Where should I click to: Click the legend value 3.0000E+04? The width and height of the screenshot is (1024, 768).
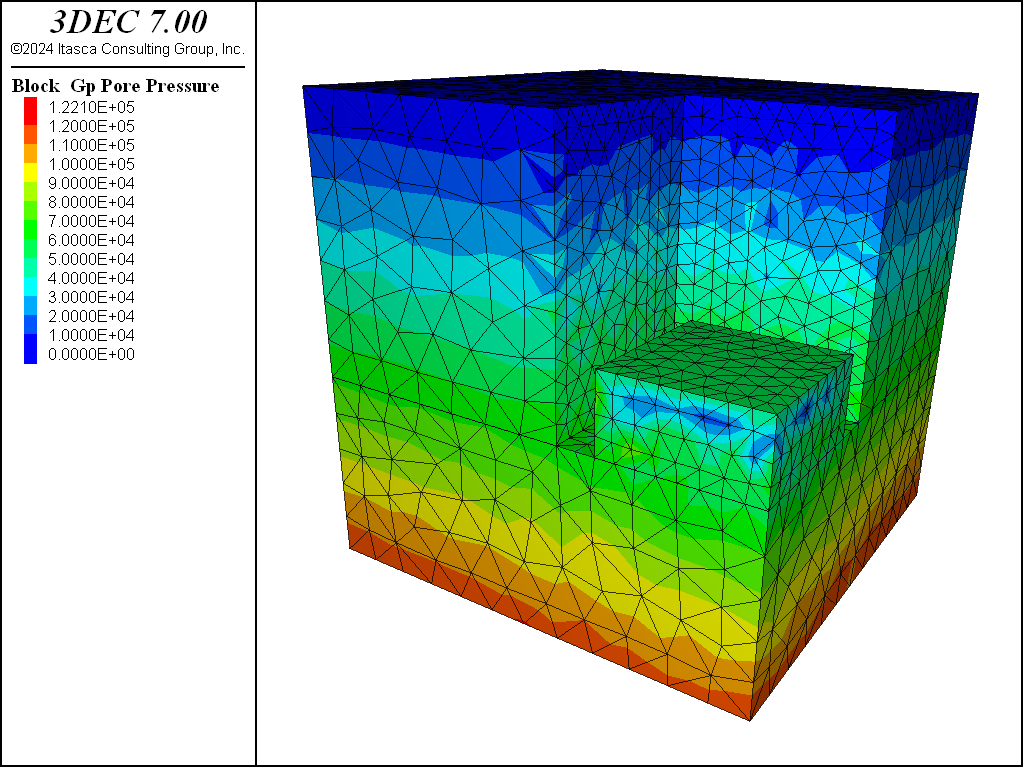(91, 297)
